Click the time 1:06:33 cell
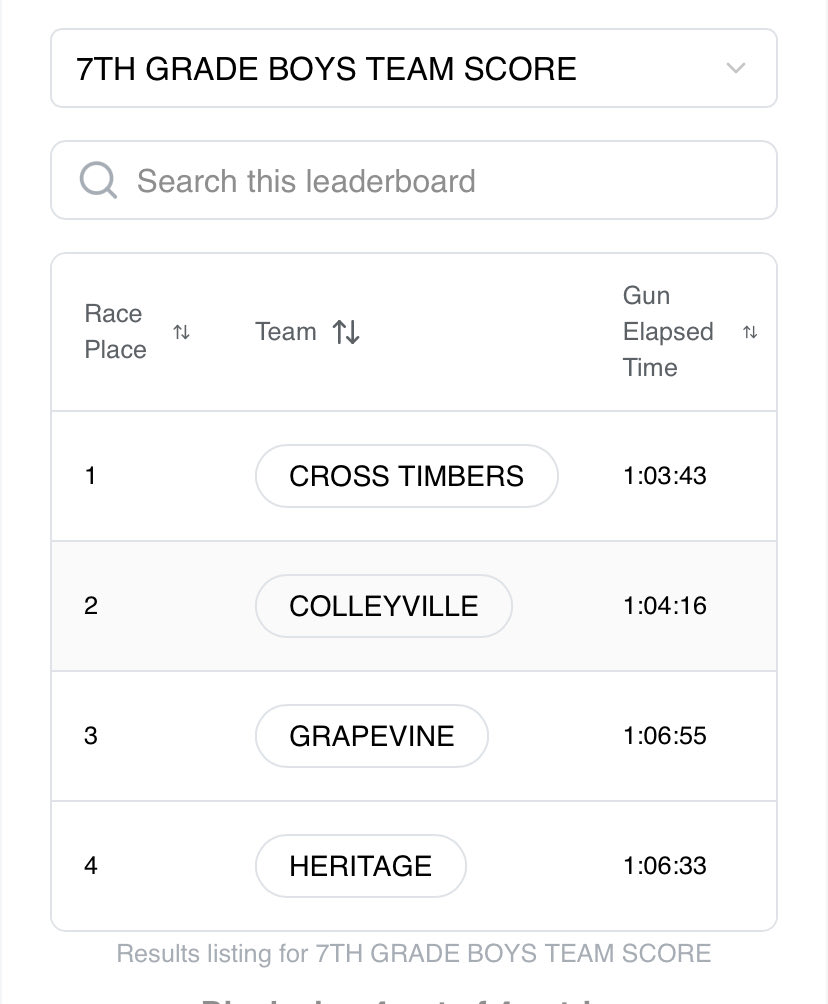 click(665, 866)
